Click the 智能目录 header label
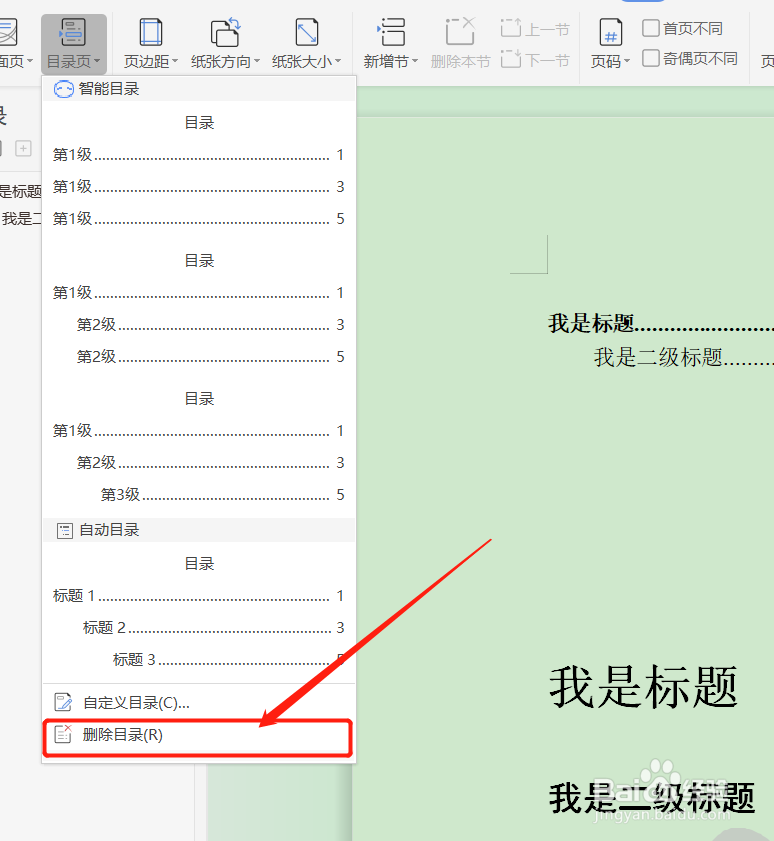The height and width of the screenshot is (841, 774). click(109, 89)
